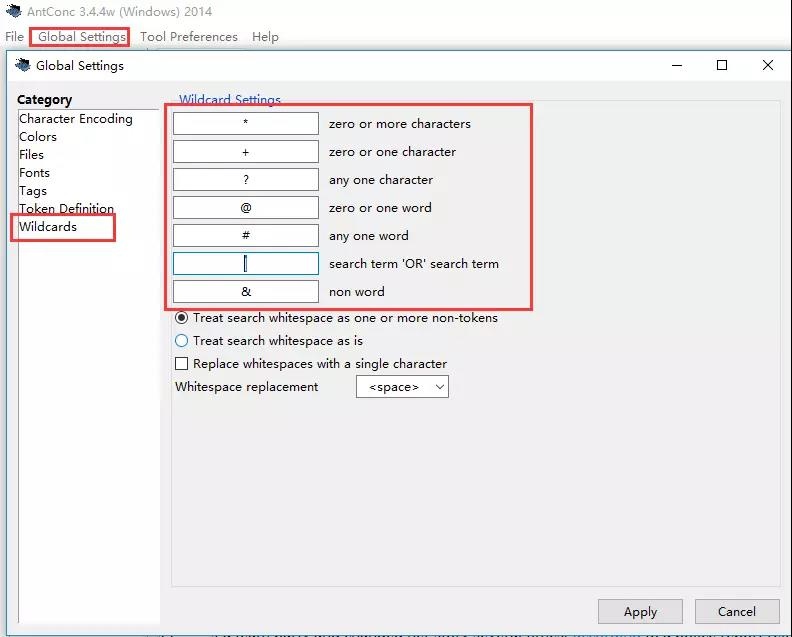The width and height of the screenshot is (792, 637).
Task: Open the Global Settings menu
Action: pyautogui.click(x=82, y=37)
